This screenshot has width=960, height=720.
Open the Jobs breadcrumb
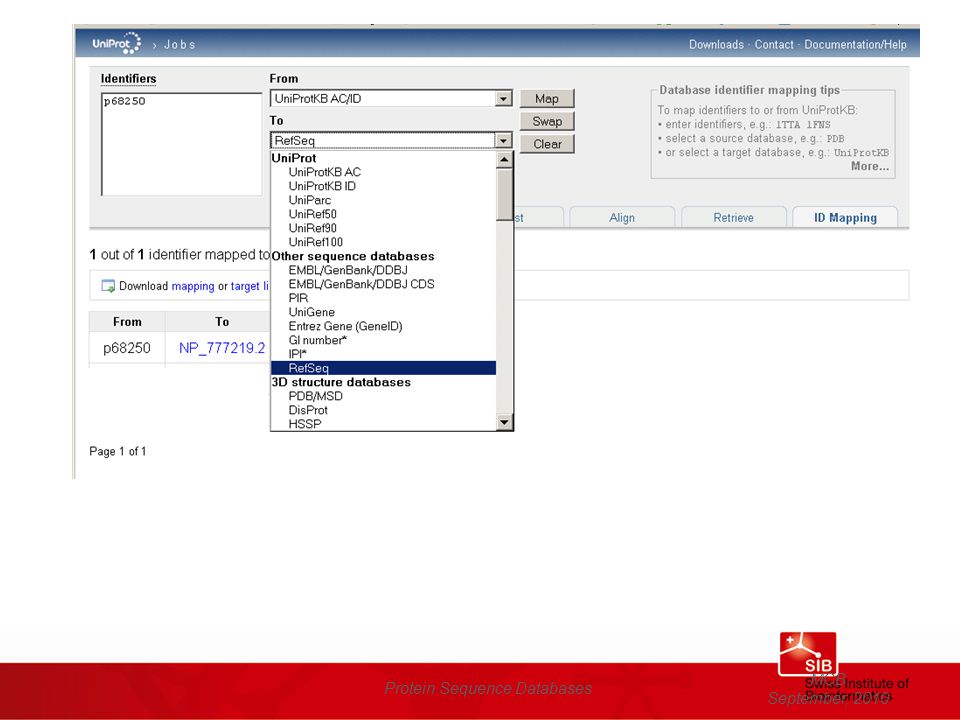(179, 45)
